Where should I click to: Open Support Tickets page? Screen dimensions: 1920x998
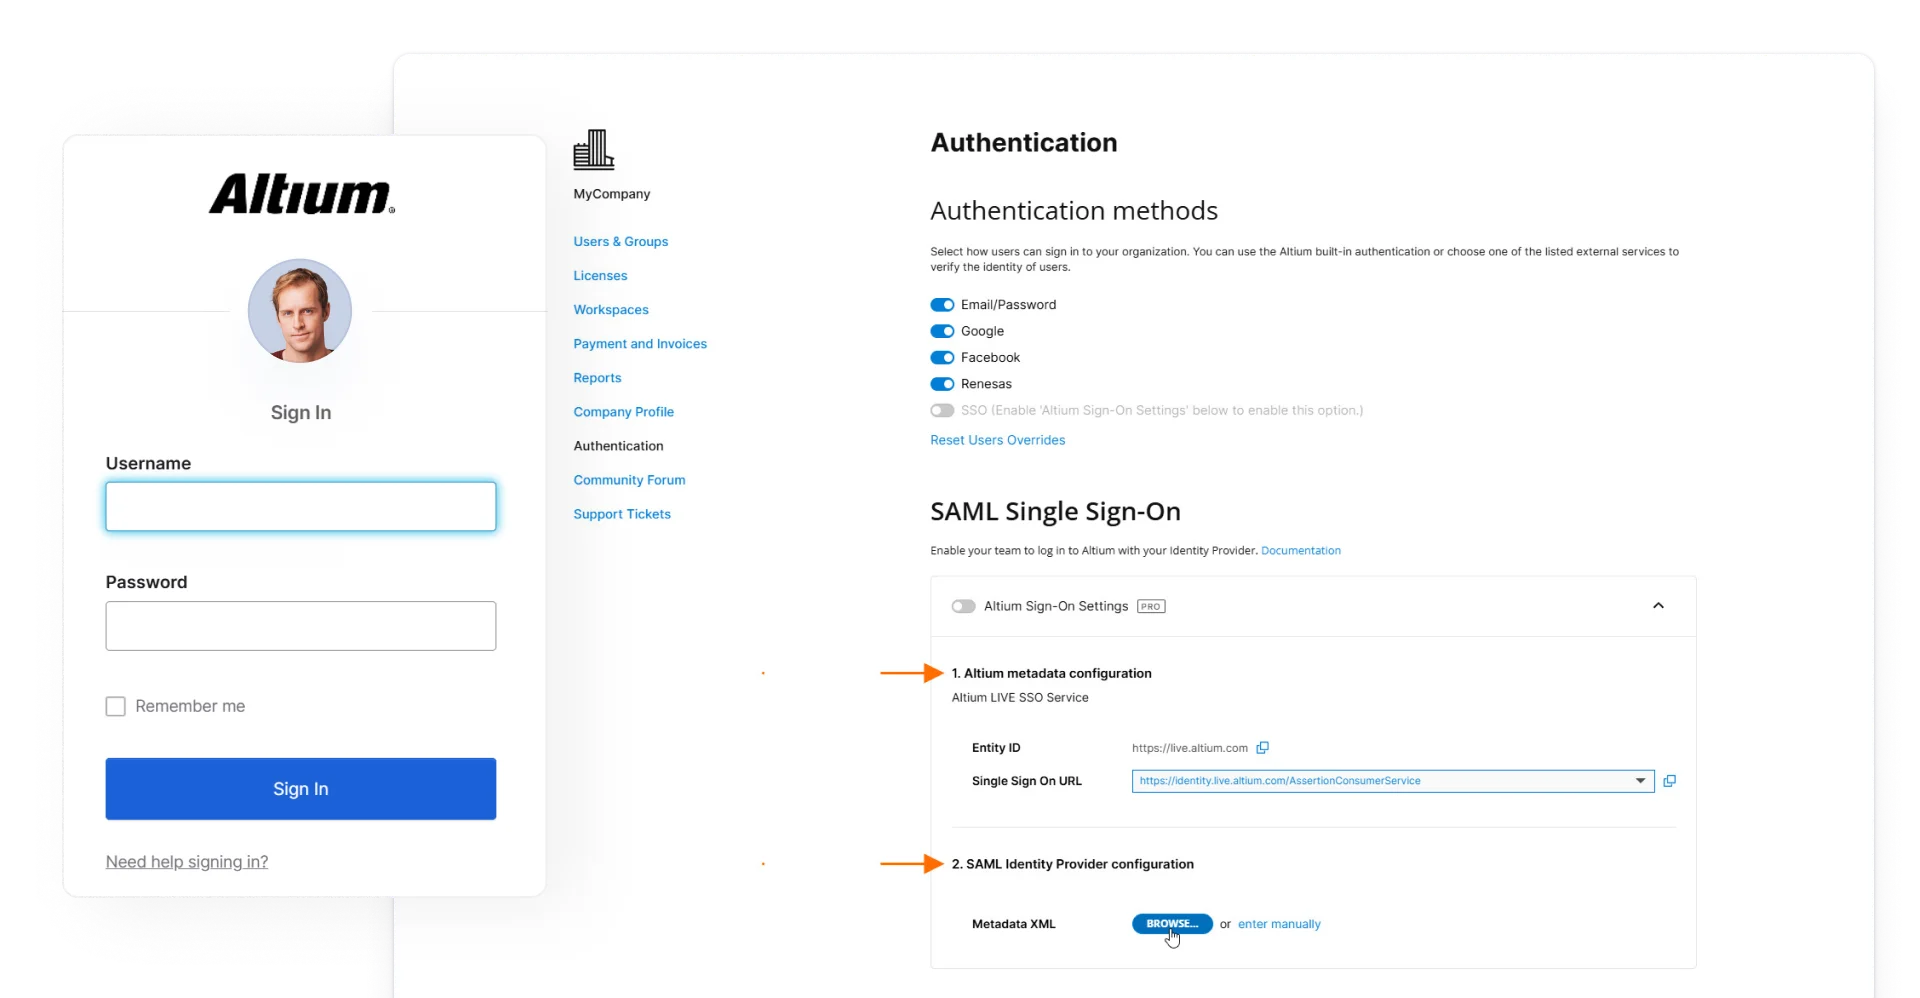622,514
